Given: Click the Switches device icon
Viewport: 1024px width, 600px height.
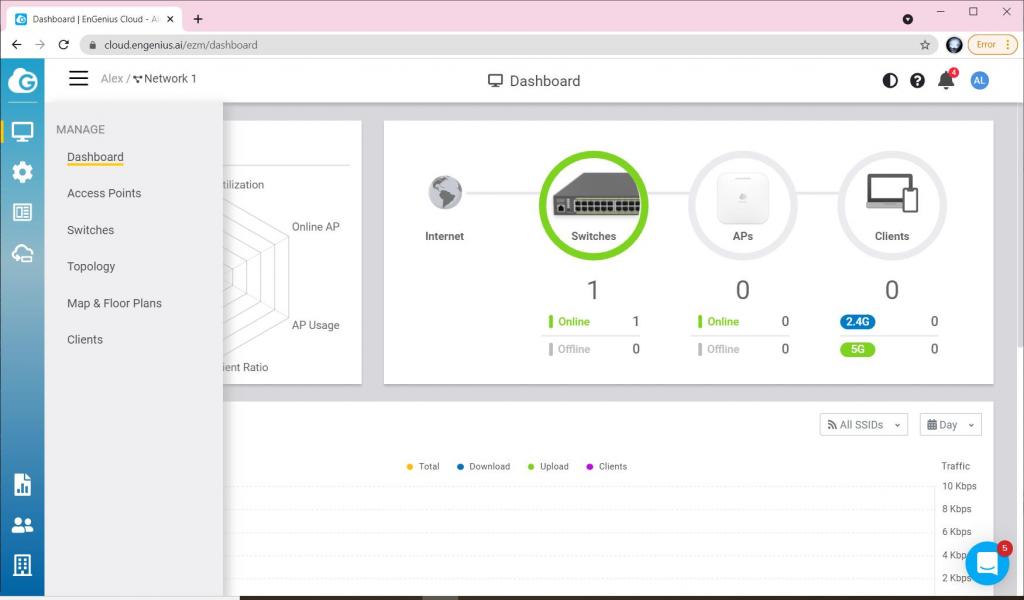Looking at the screenshot, I should (593, 205).
